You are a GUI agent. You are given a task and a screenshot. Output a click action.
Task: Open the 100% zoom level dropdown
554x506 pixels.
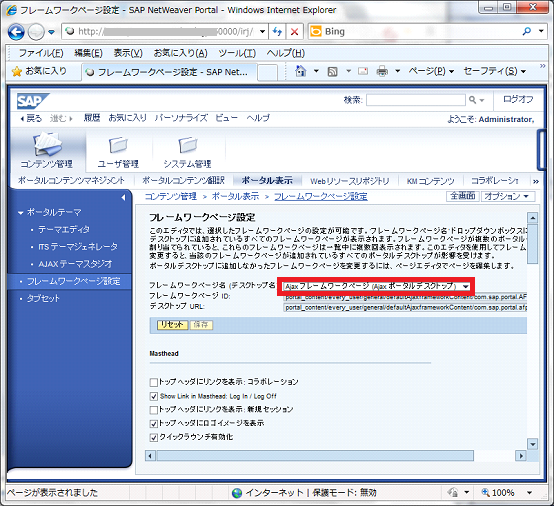click(529, 493)
